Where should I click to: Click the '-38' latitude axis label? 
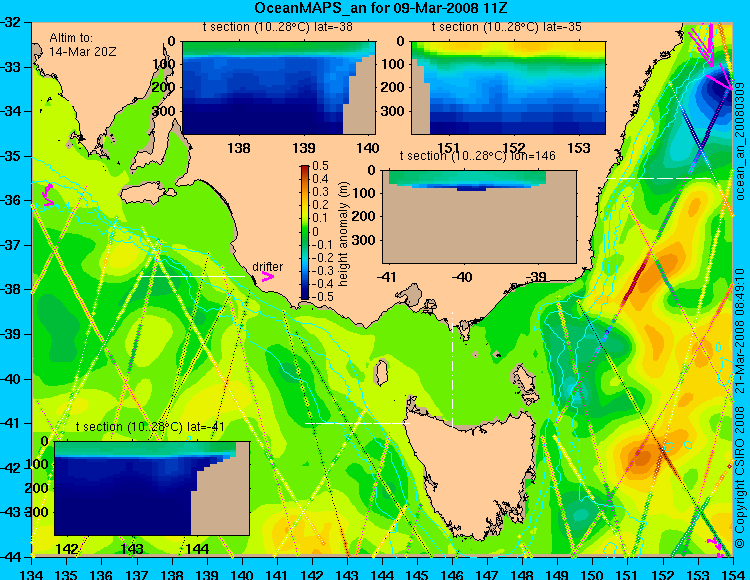coord(9,290)
